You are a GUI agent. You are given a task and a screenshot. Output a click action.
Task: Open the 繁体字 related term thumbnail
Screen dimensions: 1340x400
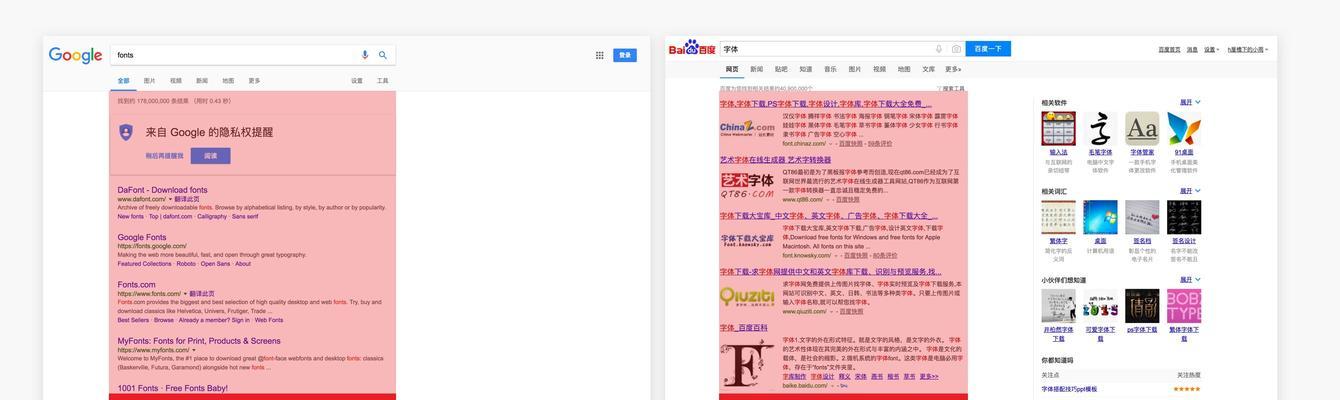click(x=1058, y=217)
